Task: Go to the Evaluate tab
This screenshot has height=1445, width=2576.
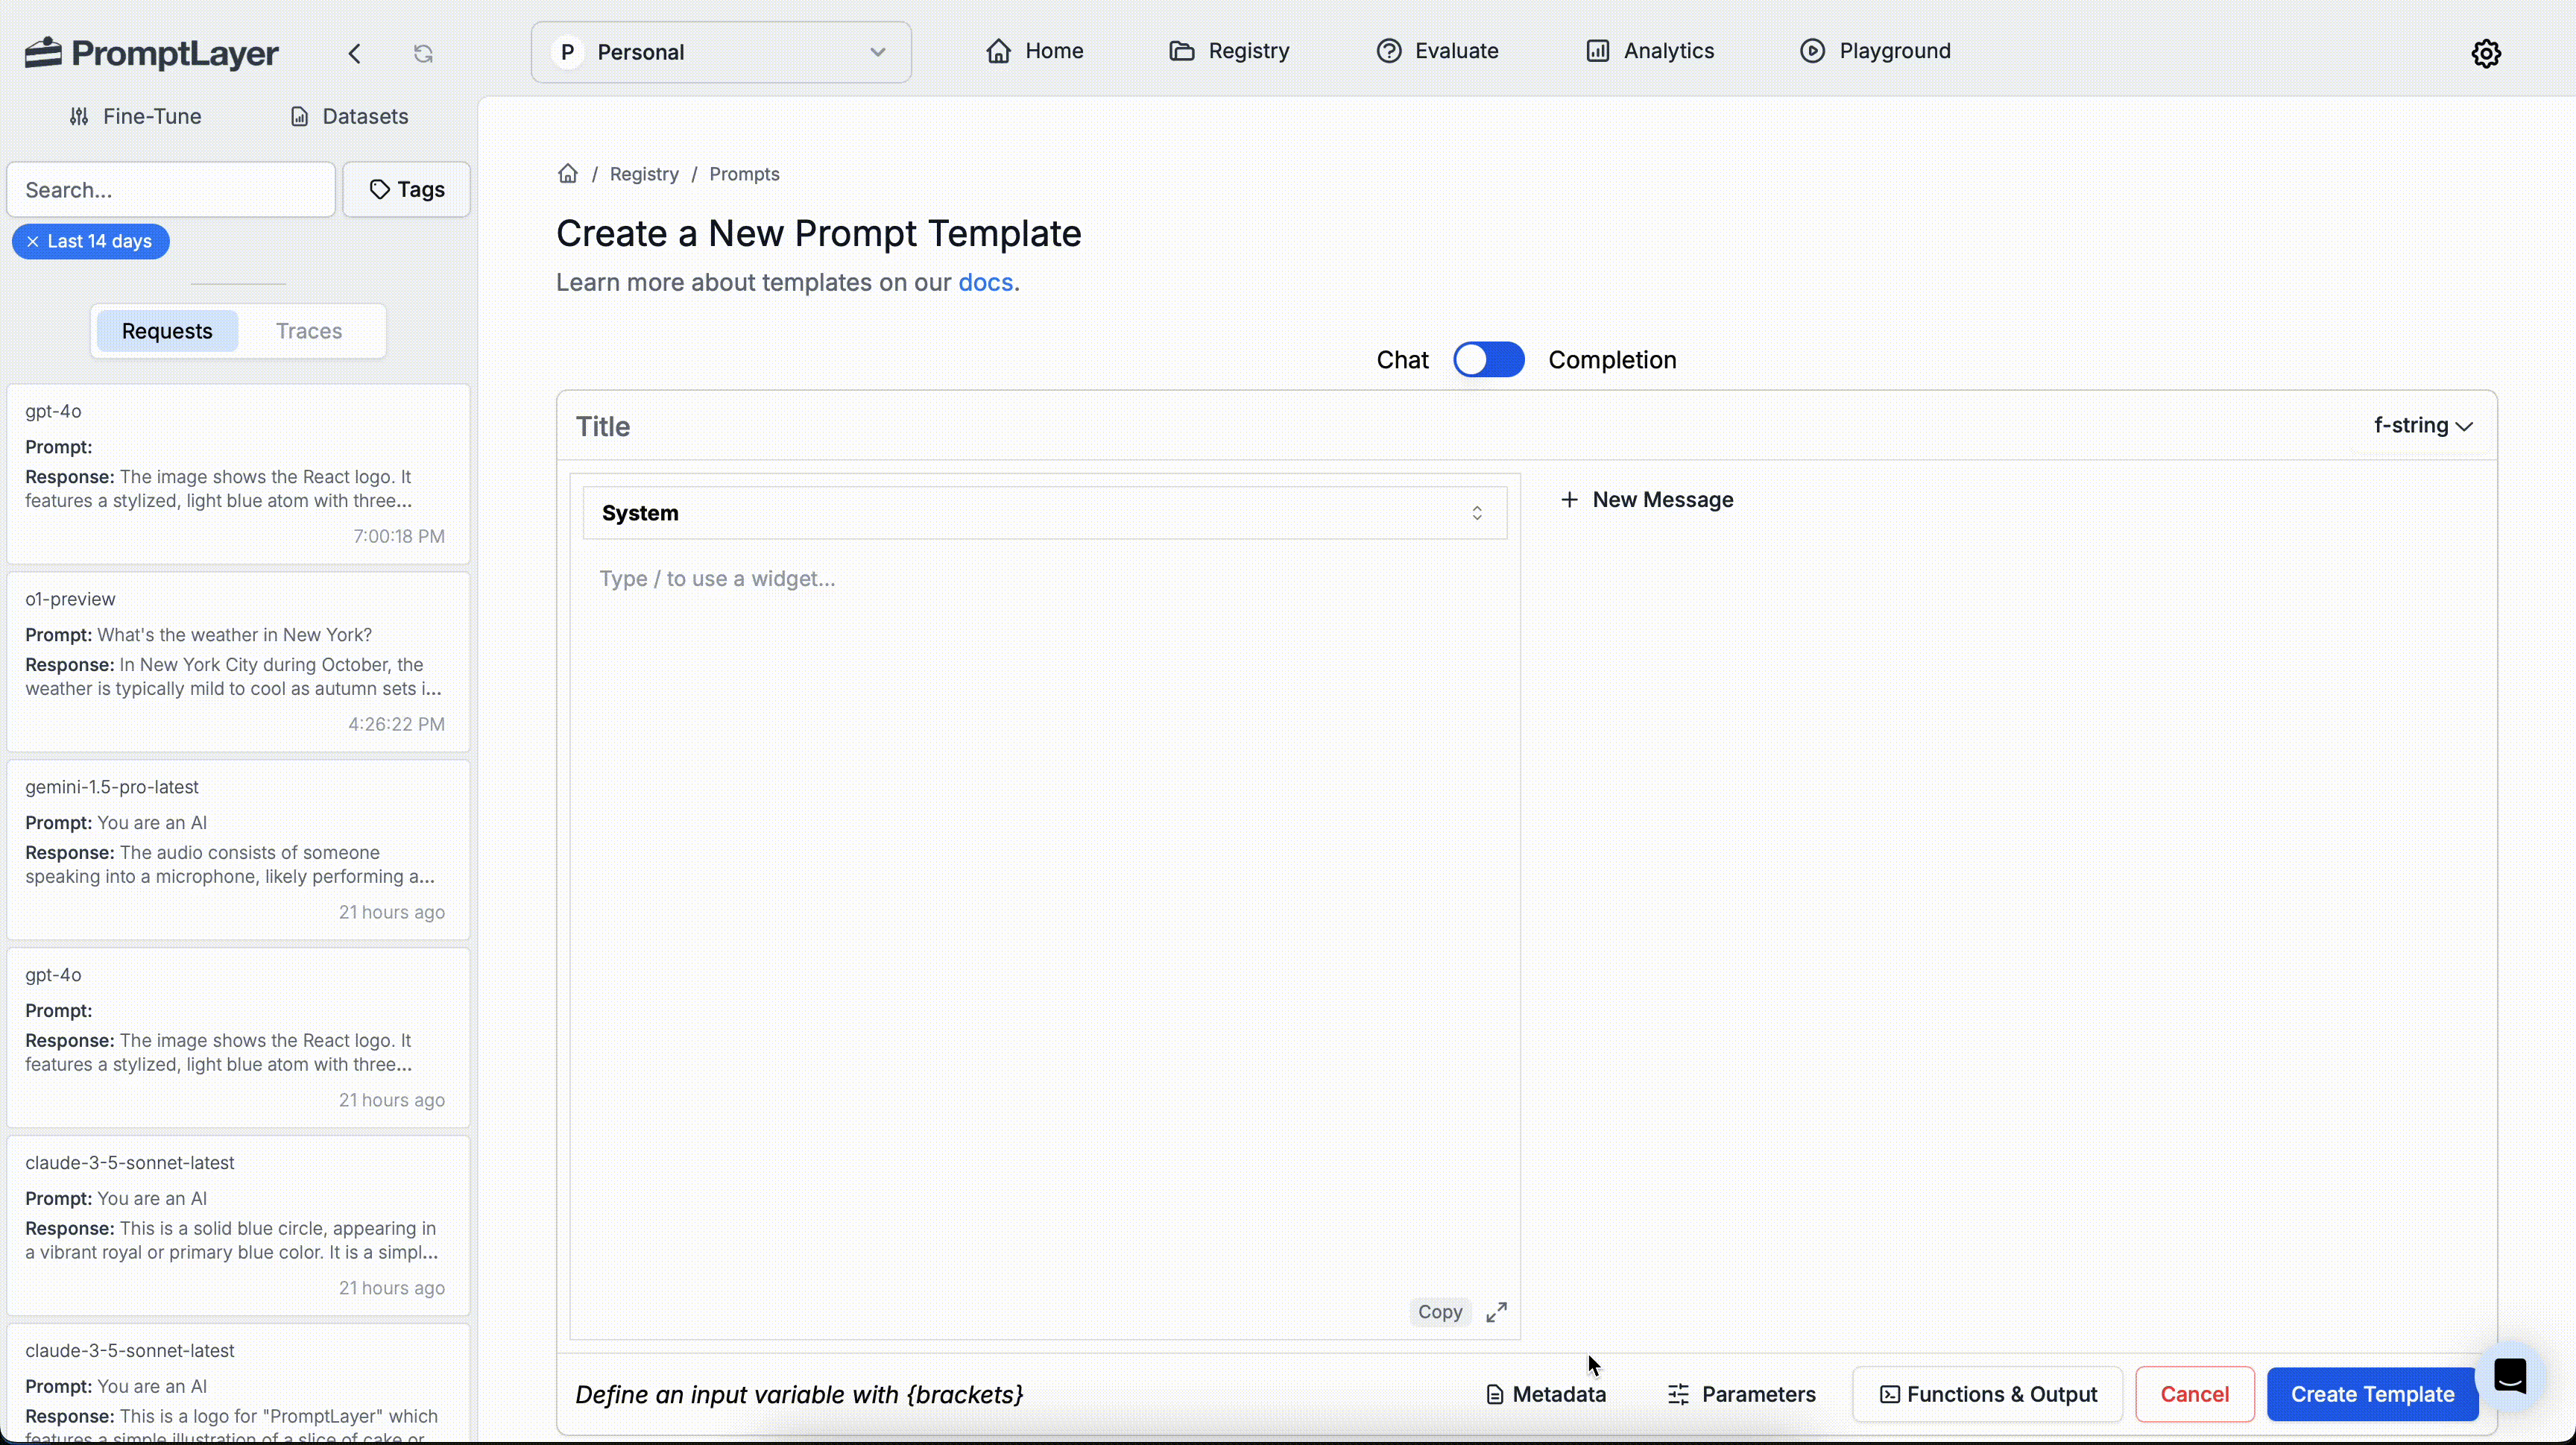Action: click(x=1437, y=51)
